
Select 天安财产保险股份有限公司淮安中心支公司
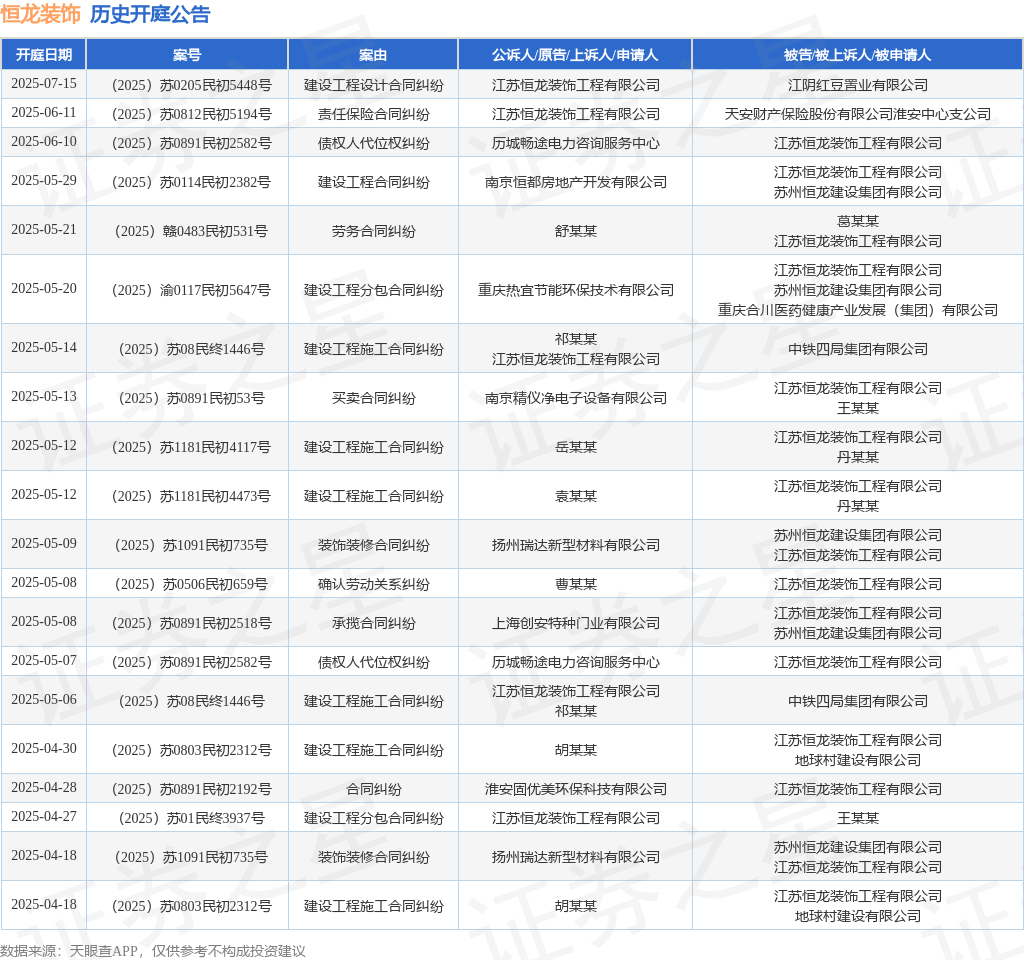point(857,114)
